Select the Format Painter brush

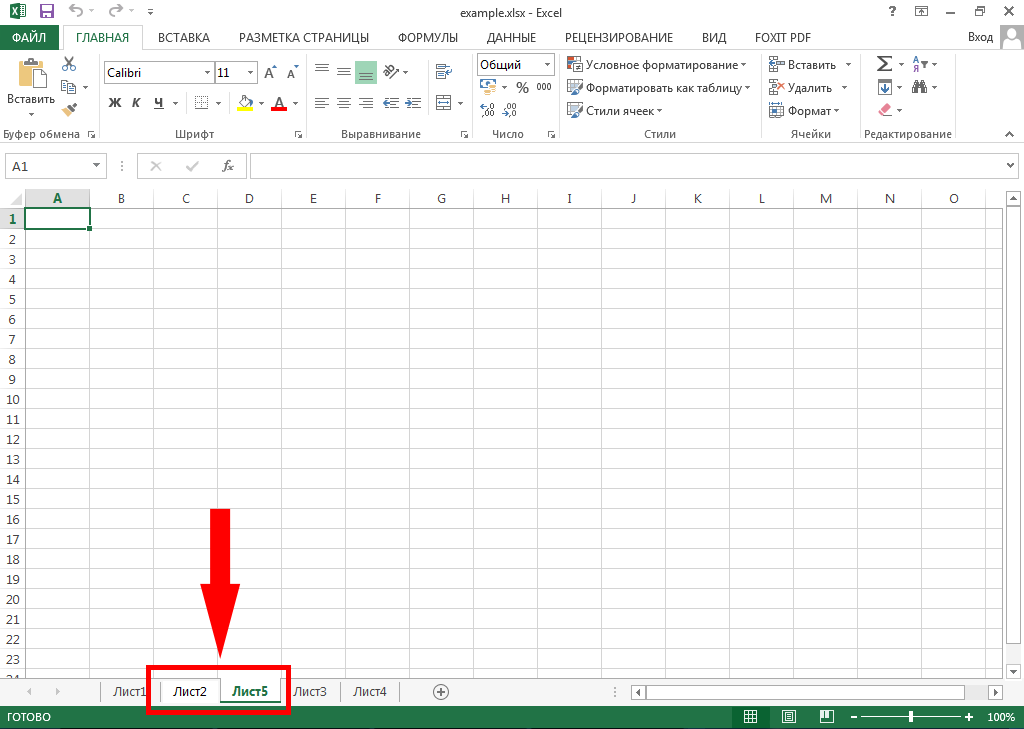tap(69, 110)
